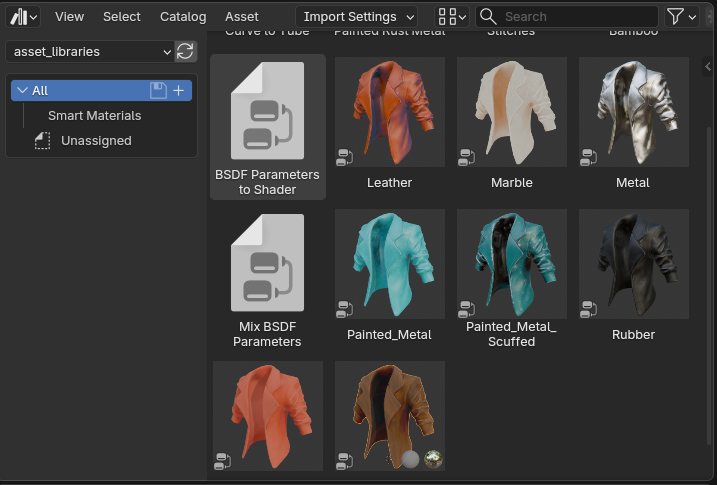Click the save catalog changes icon
Viewport: 717px width, 485px height.
point(158,90)
